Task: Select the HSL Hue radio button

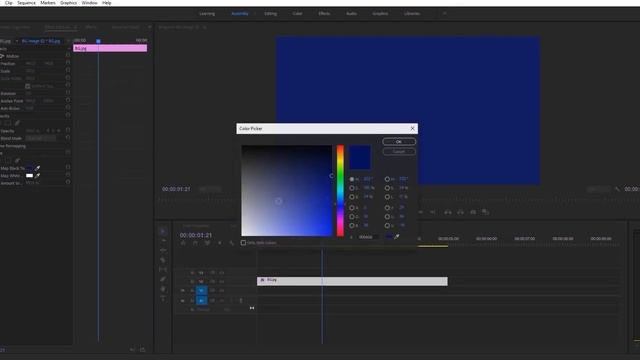Action: pyautogui.click(x=387, y=179)
